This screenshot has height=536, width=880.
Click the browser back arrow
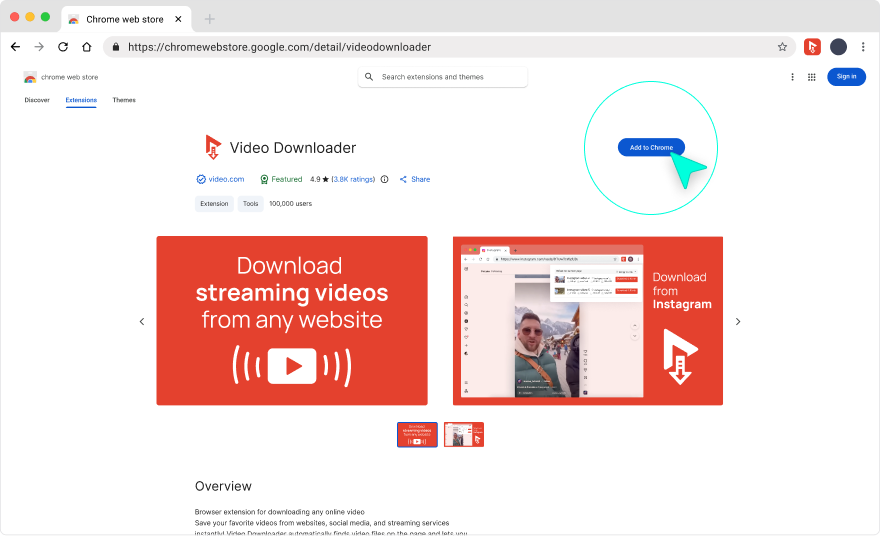[15, 47]
